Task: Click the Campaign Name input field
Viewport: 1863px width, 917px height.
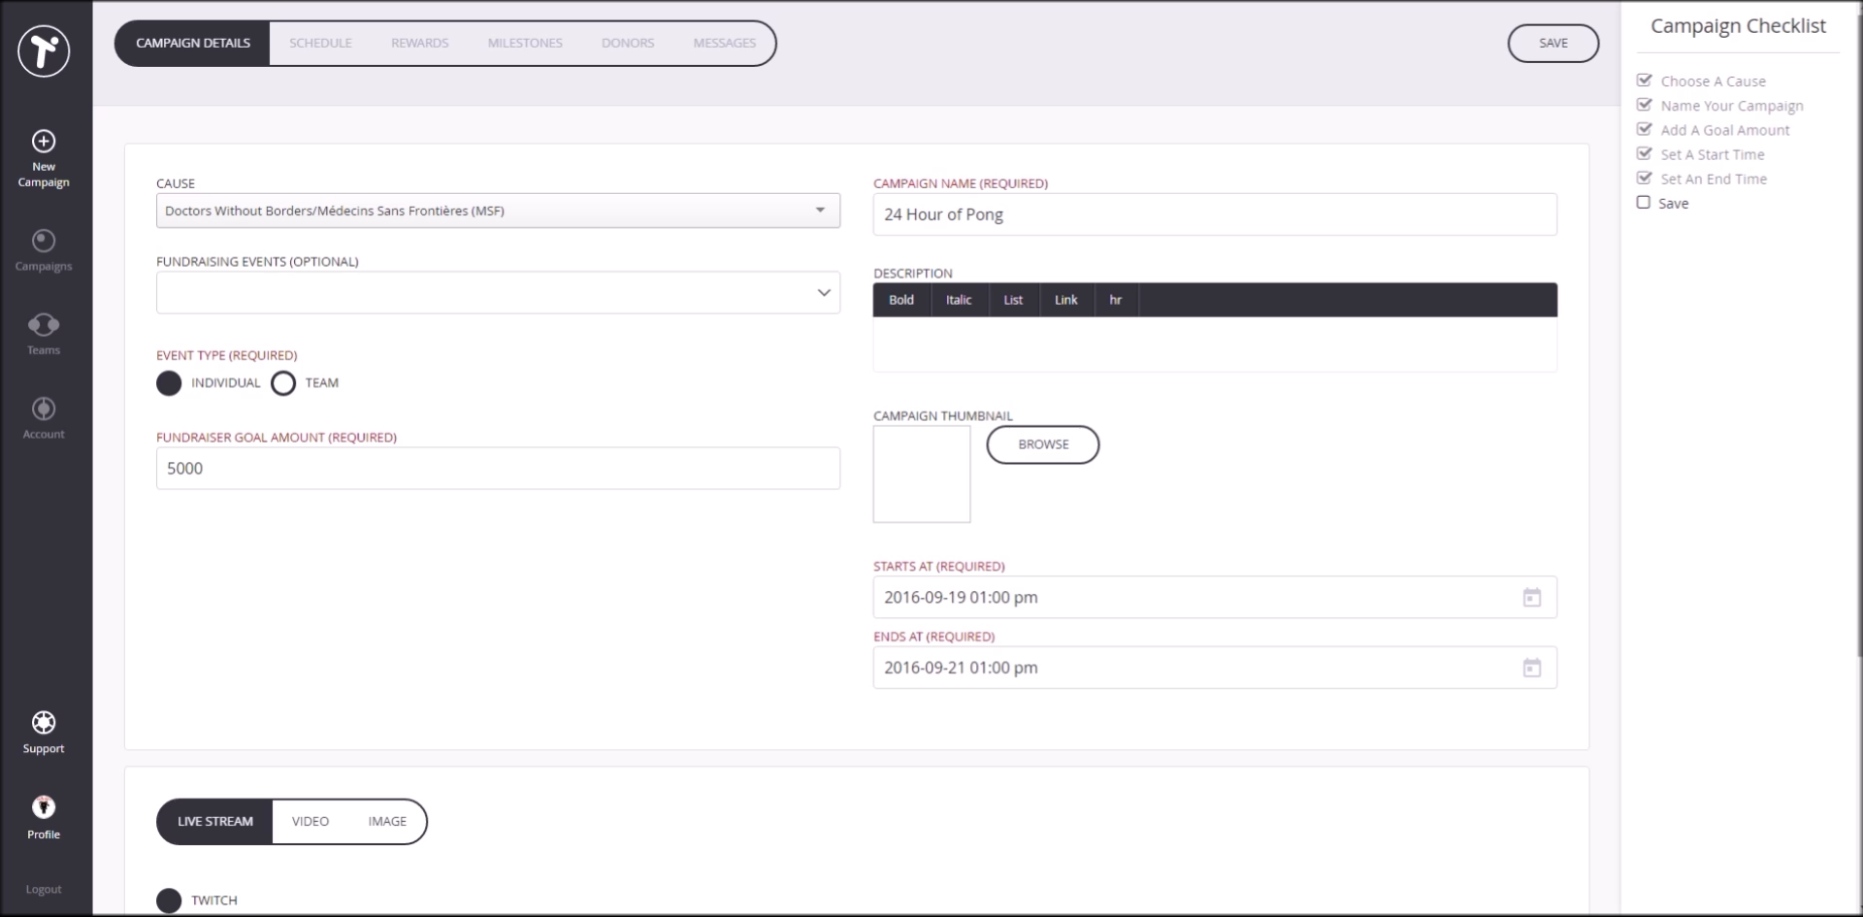Action: pyautogui.click(x=1215, y=214)
